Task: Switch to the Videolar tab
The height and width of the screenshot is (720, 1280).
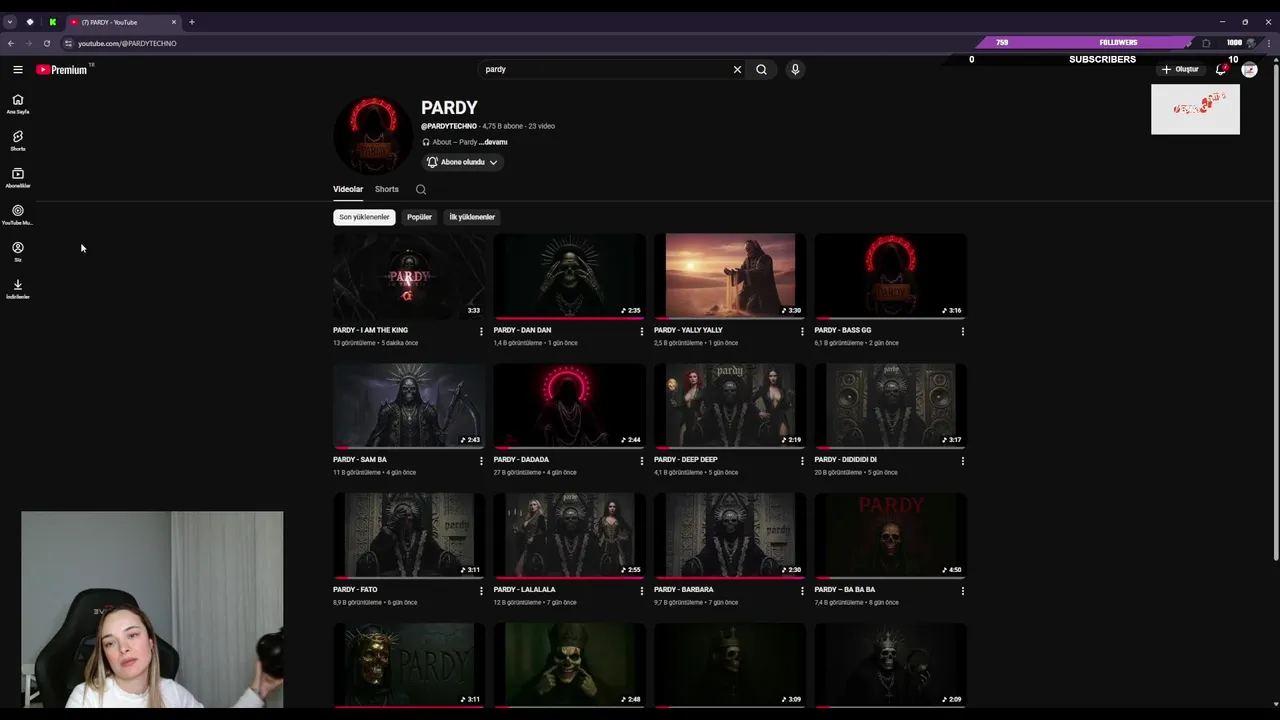Action: (348, 189)
